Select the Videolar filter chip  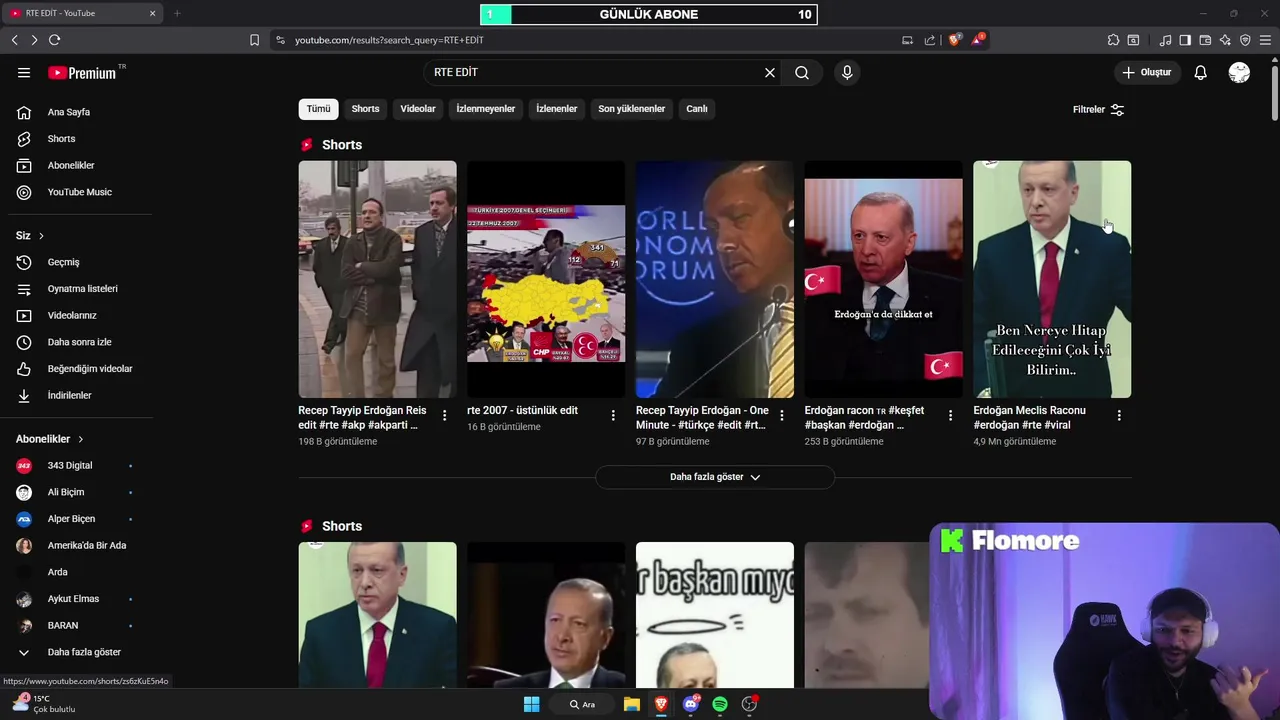(x=418, y=109)
